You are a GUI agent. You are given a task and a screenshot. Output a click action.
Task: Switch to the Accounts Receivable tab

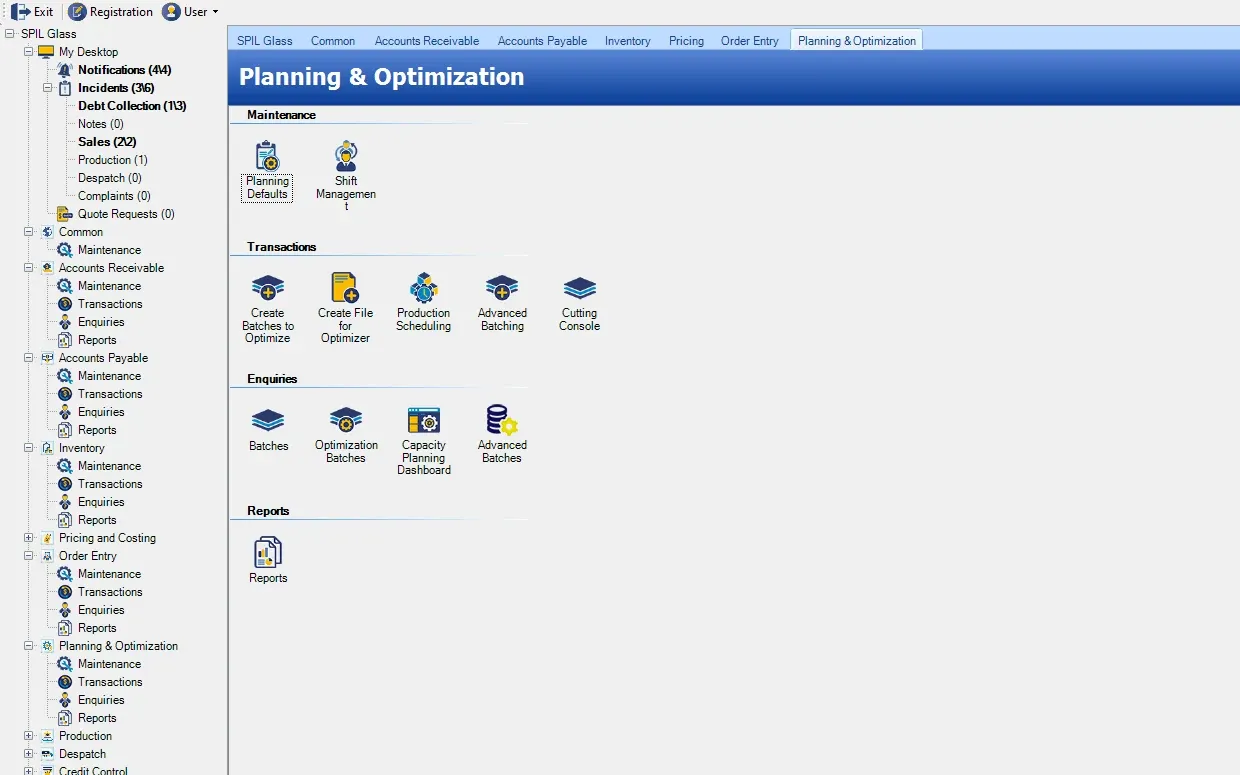427,41
